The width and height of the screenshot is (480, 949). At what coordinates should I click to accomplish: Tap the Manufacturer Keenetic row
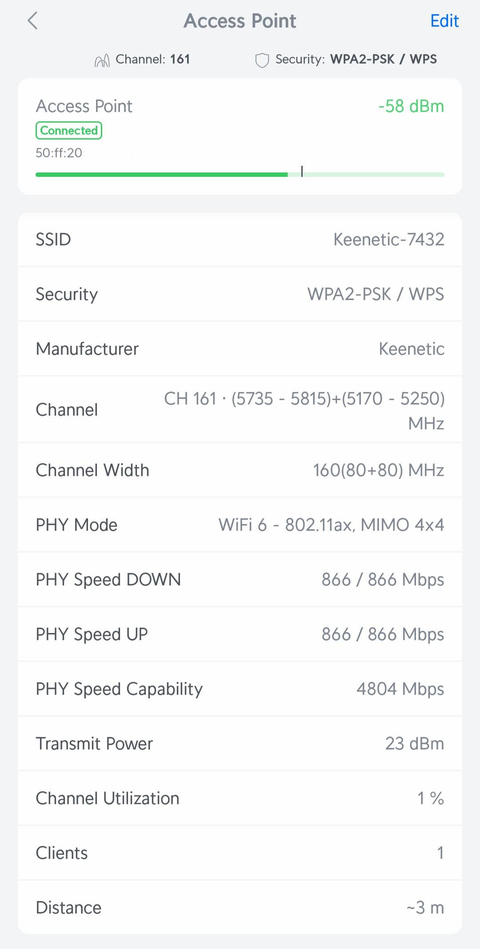point(240,349)
